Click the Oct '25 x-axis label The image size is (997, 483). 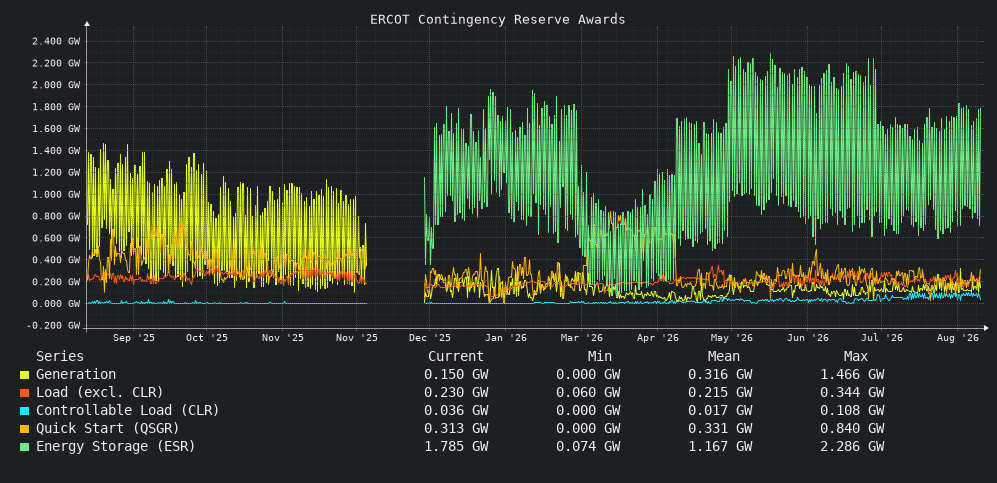tap(207, 338)
